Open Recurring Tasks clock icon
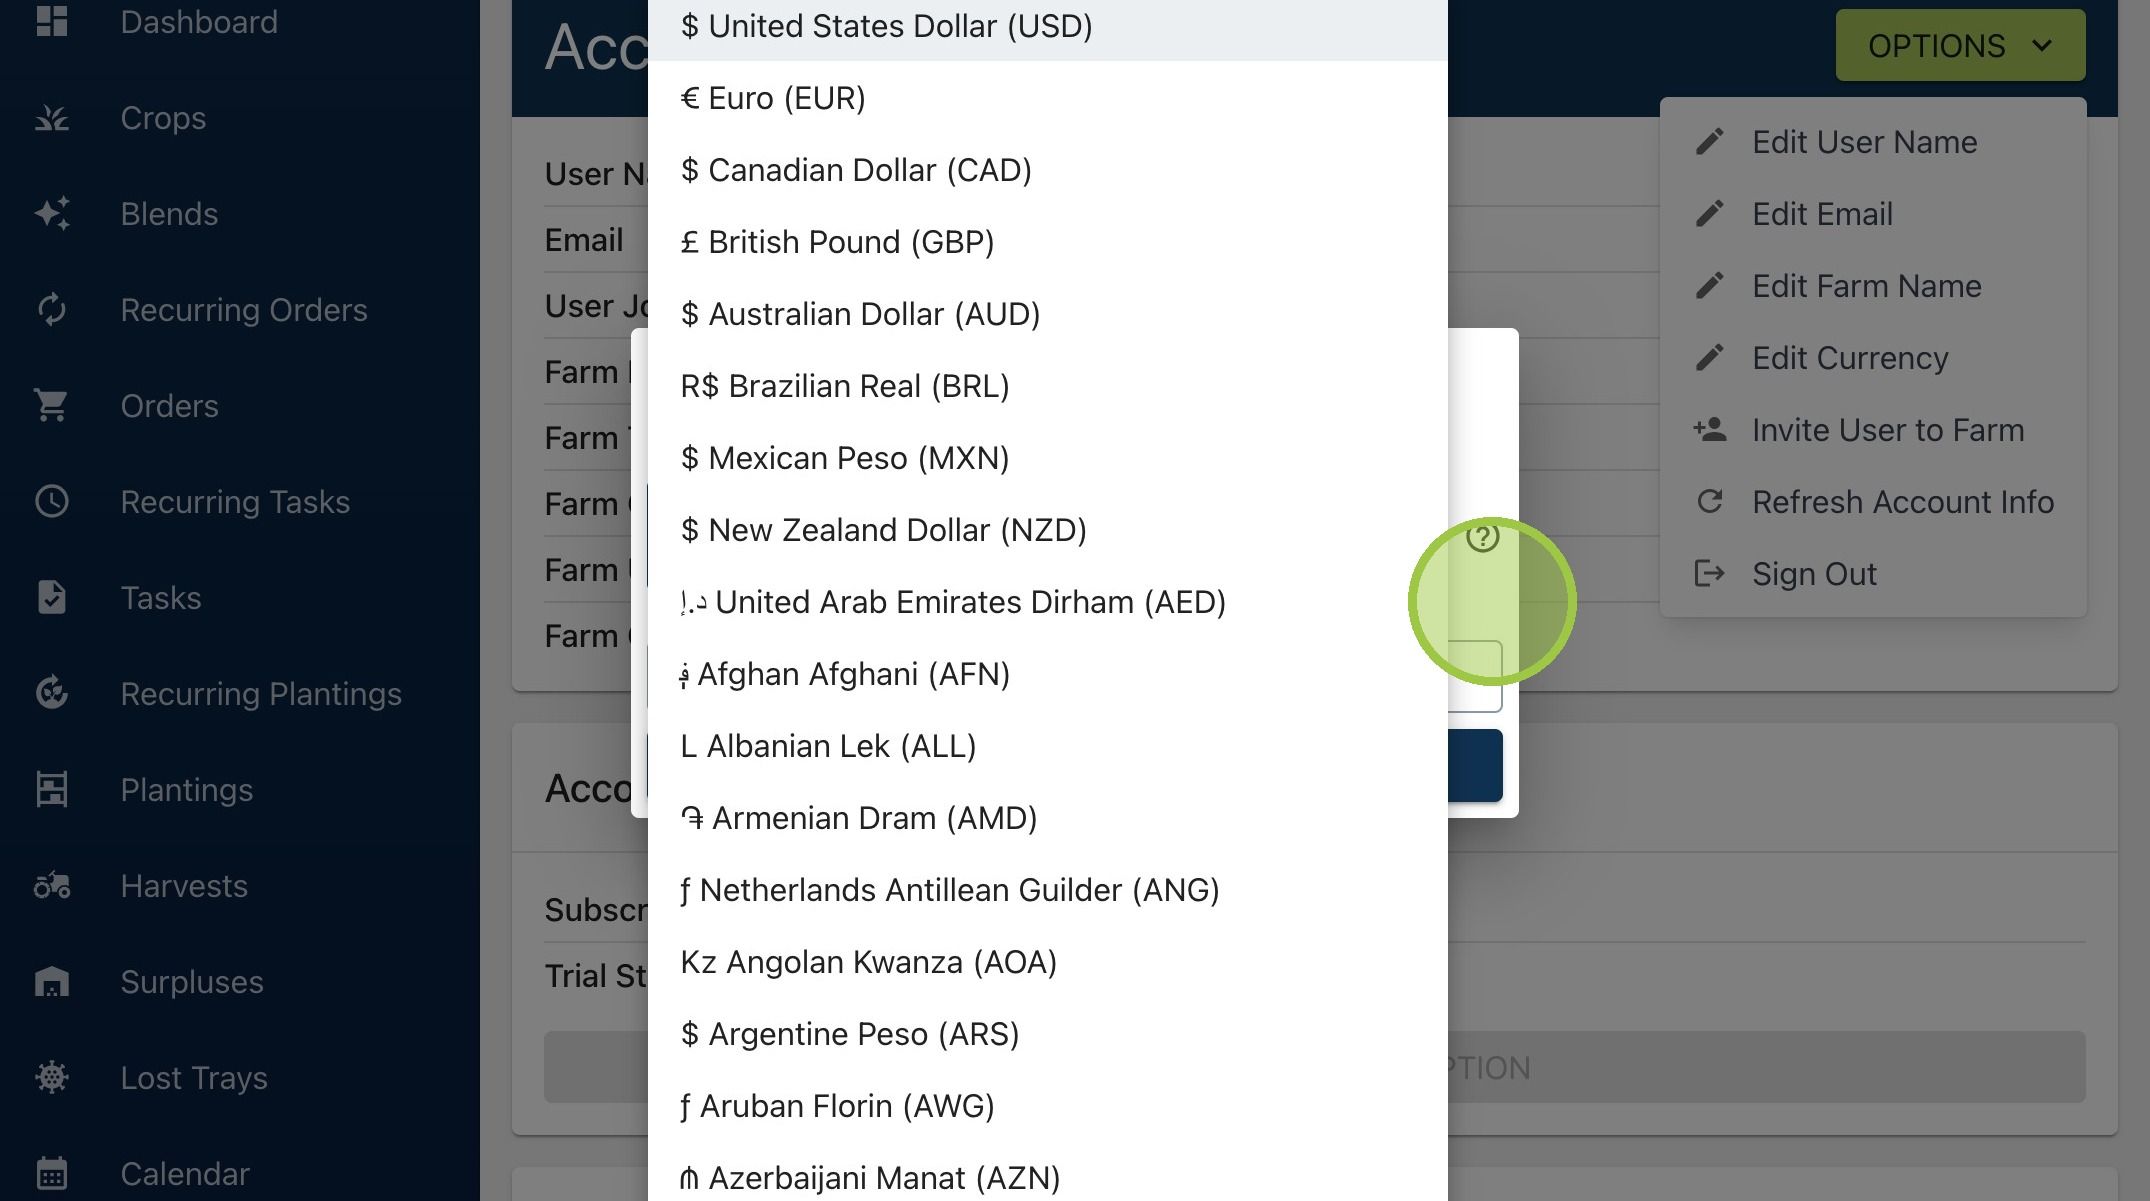The width and height of the screenshot is (2150, 1201). tap(52, 502)
